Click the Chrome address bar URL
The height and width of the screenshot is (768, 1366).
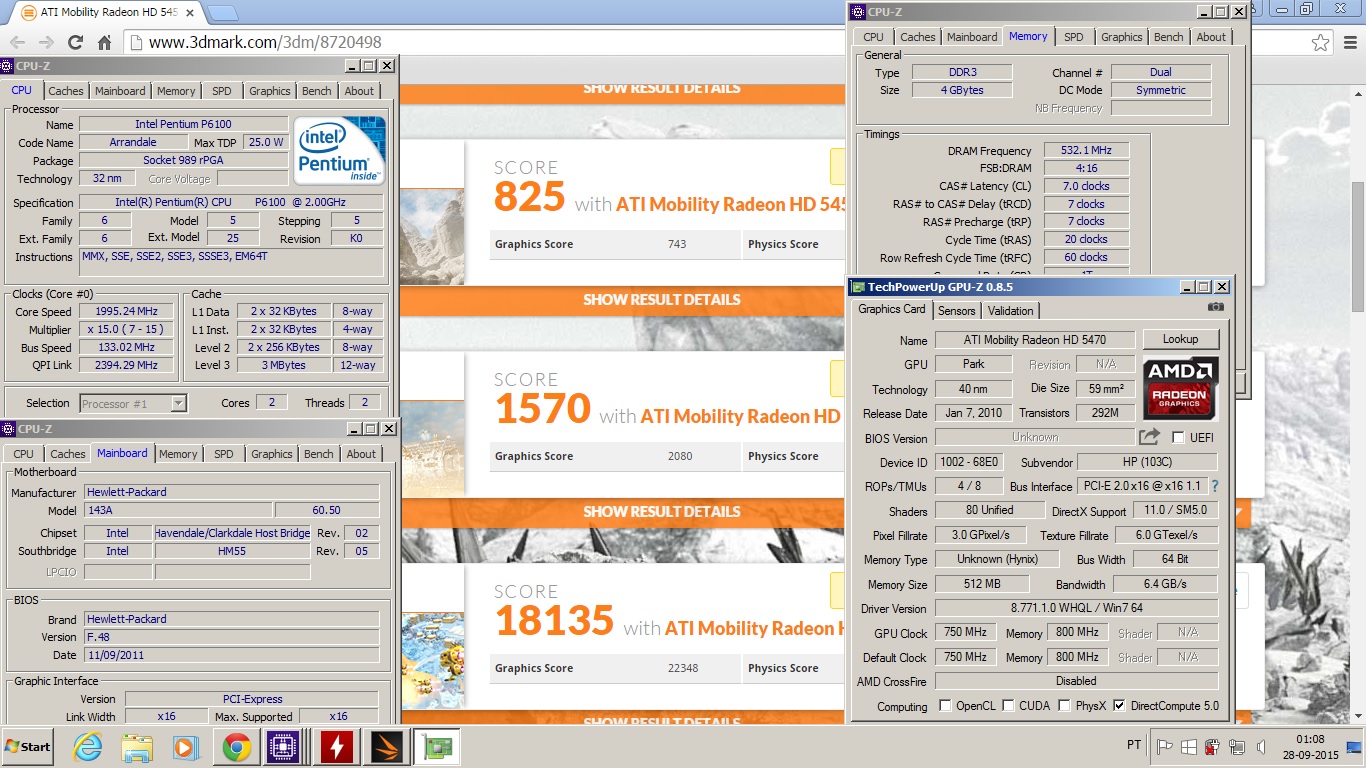[x=265, y=42]
